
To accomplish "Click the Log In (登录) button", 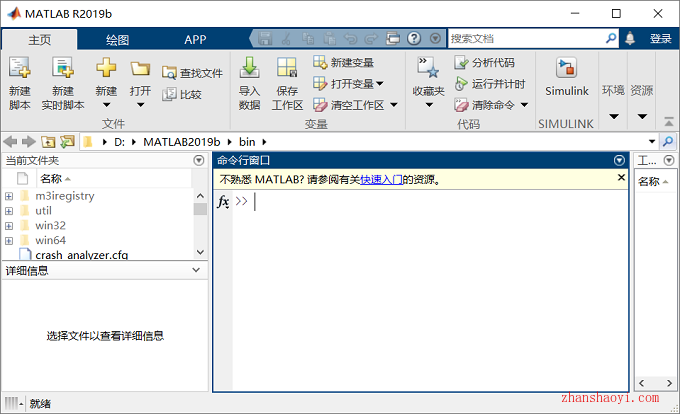I will (x=660, y=39).
